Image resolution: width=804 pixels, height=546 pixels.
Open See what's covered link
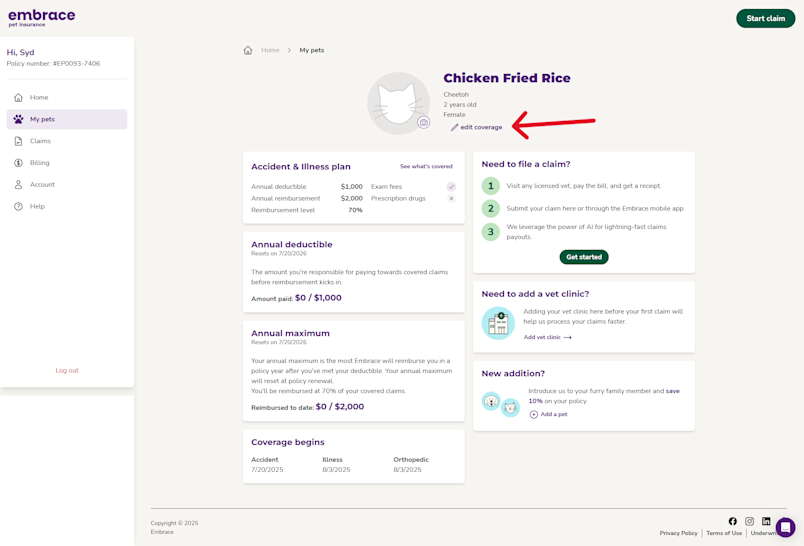(426, 167)
